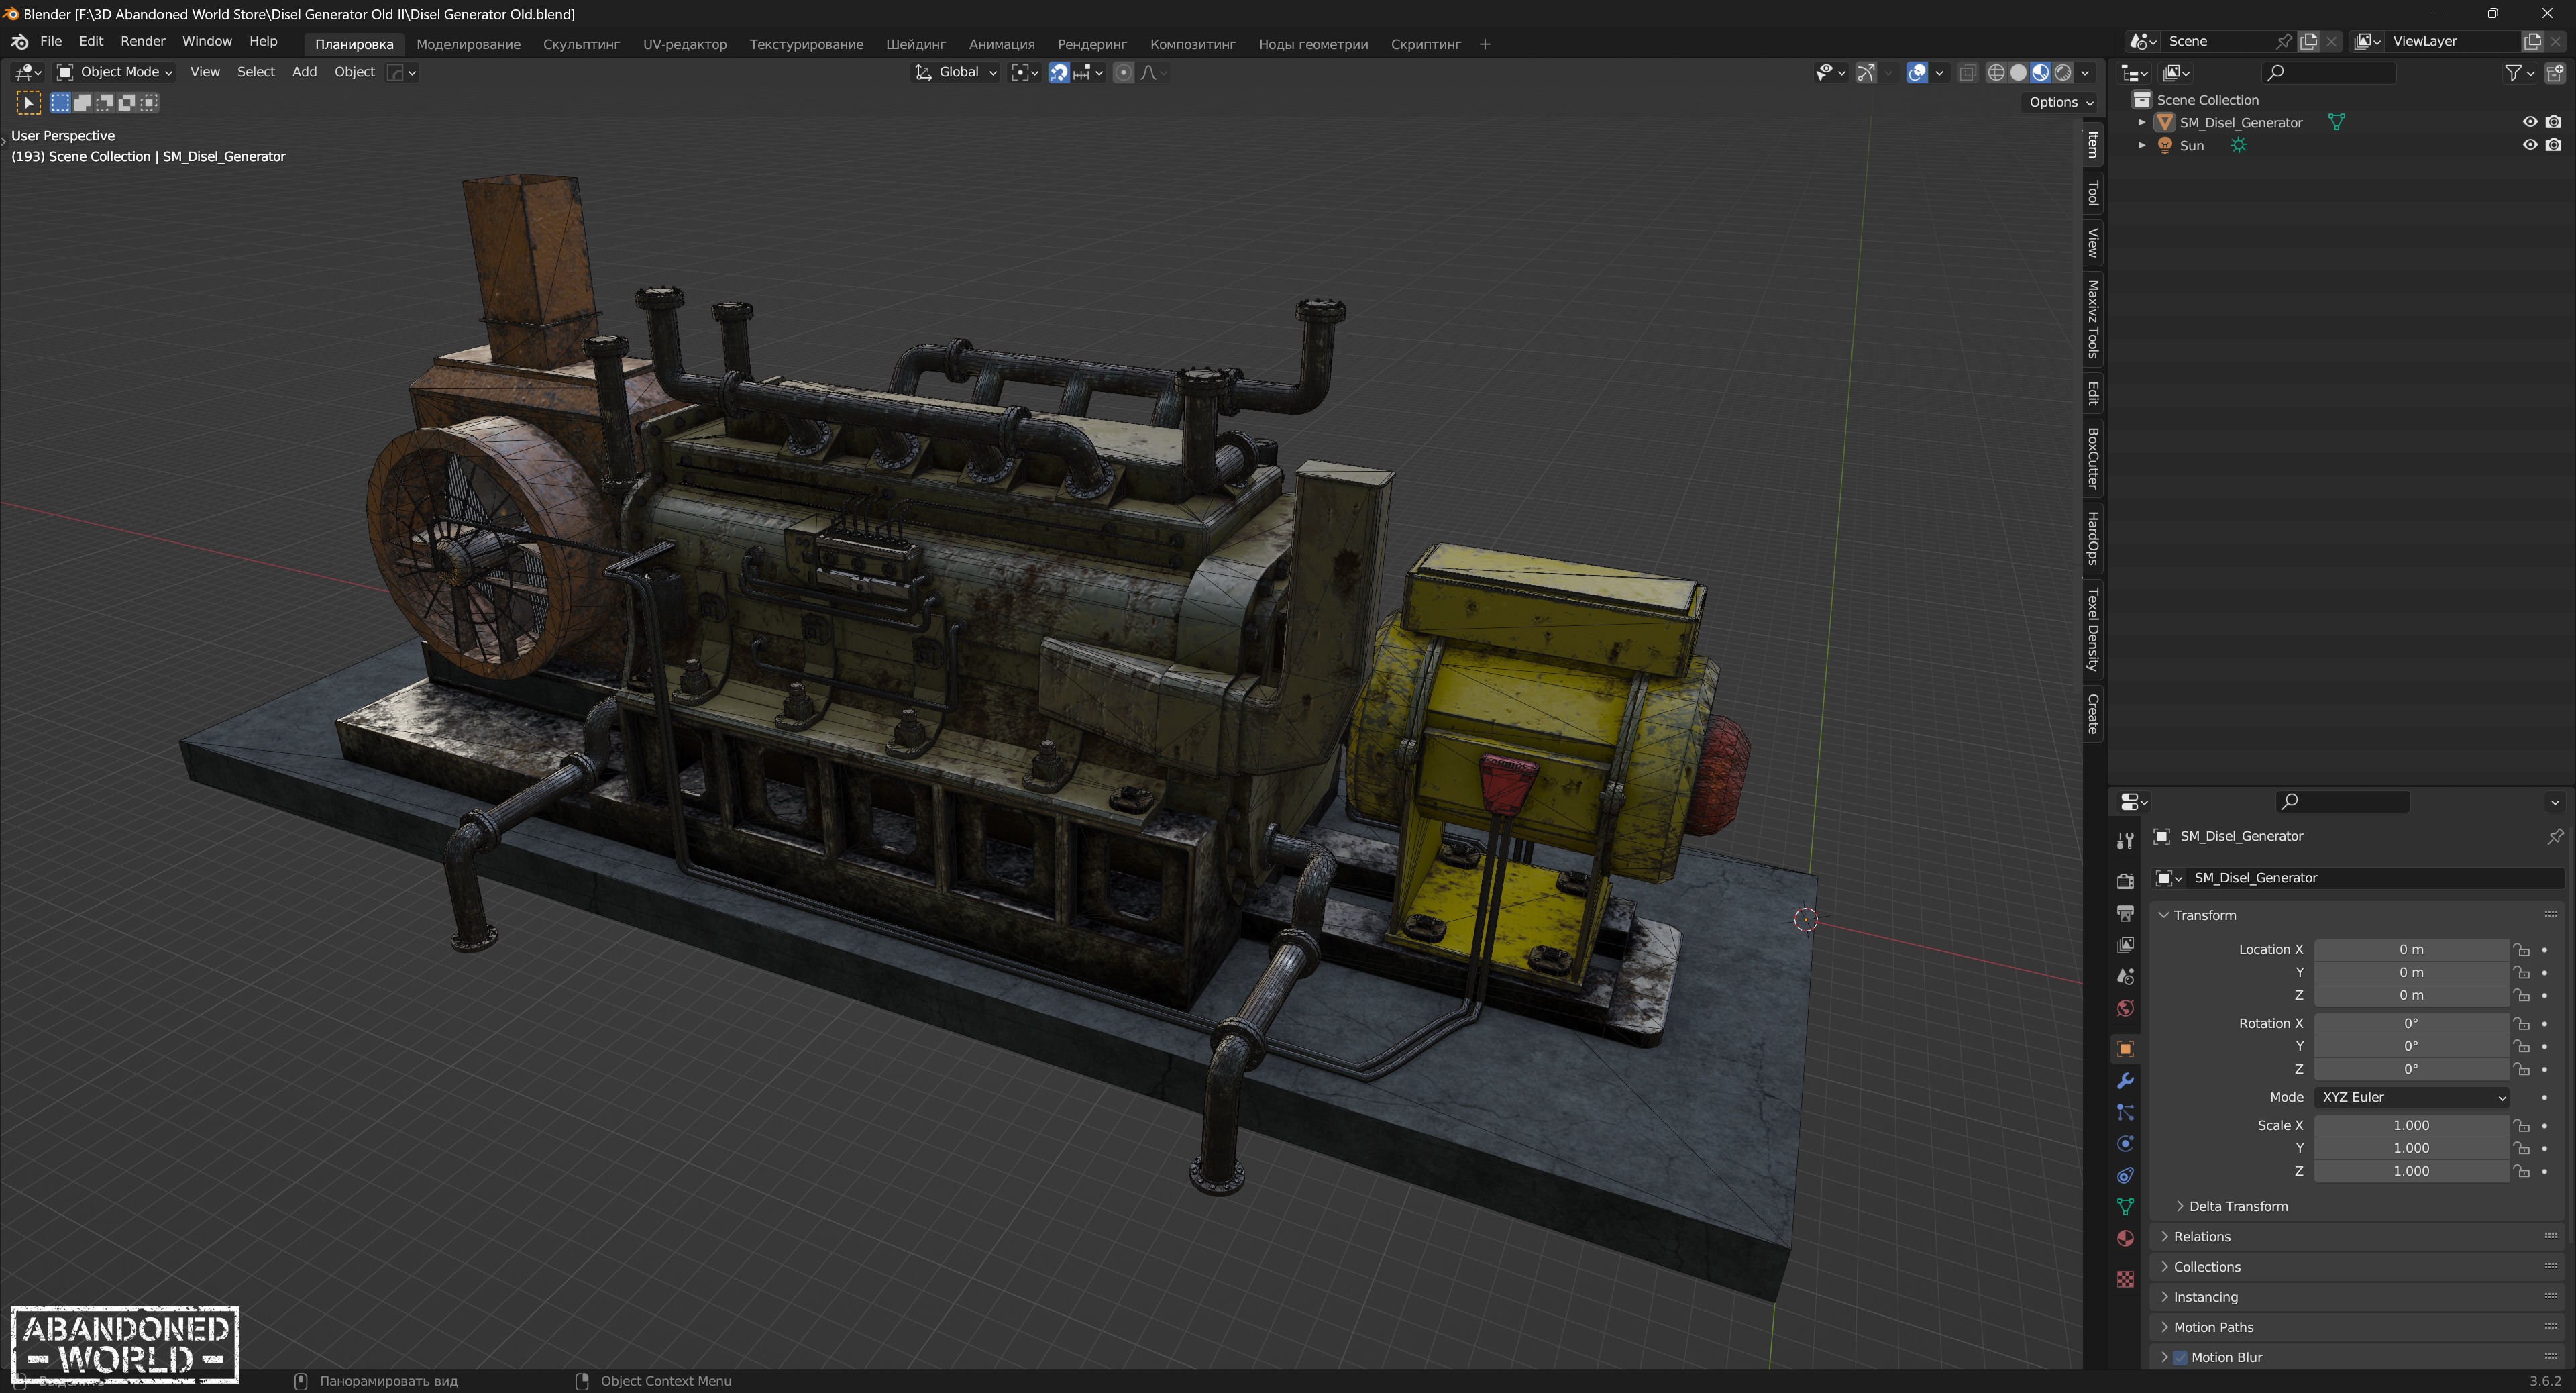The width and height of the screenshot is (2576, 1393).
Task: Open the Object Mode dropdown
Action: click(114, 72)
